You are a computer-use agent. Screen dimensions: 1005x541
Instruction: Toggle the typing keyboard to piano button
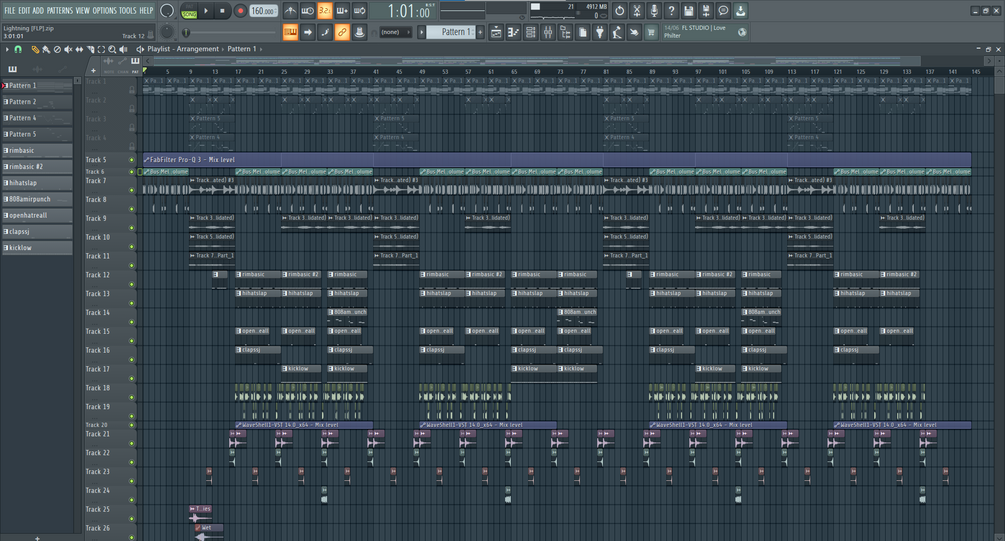[290, 32]
